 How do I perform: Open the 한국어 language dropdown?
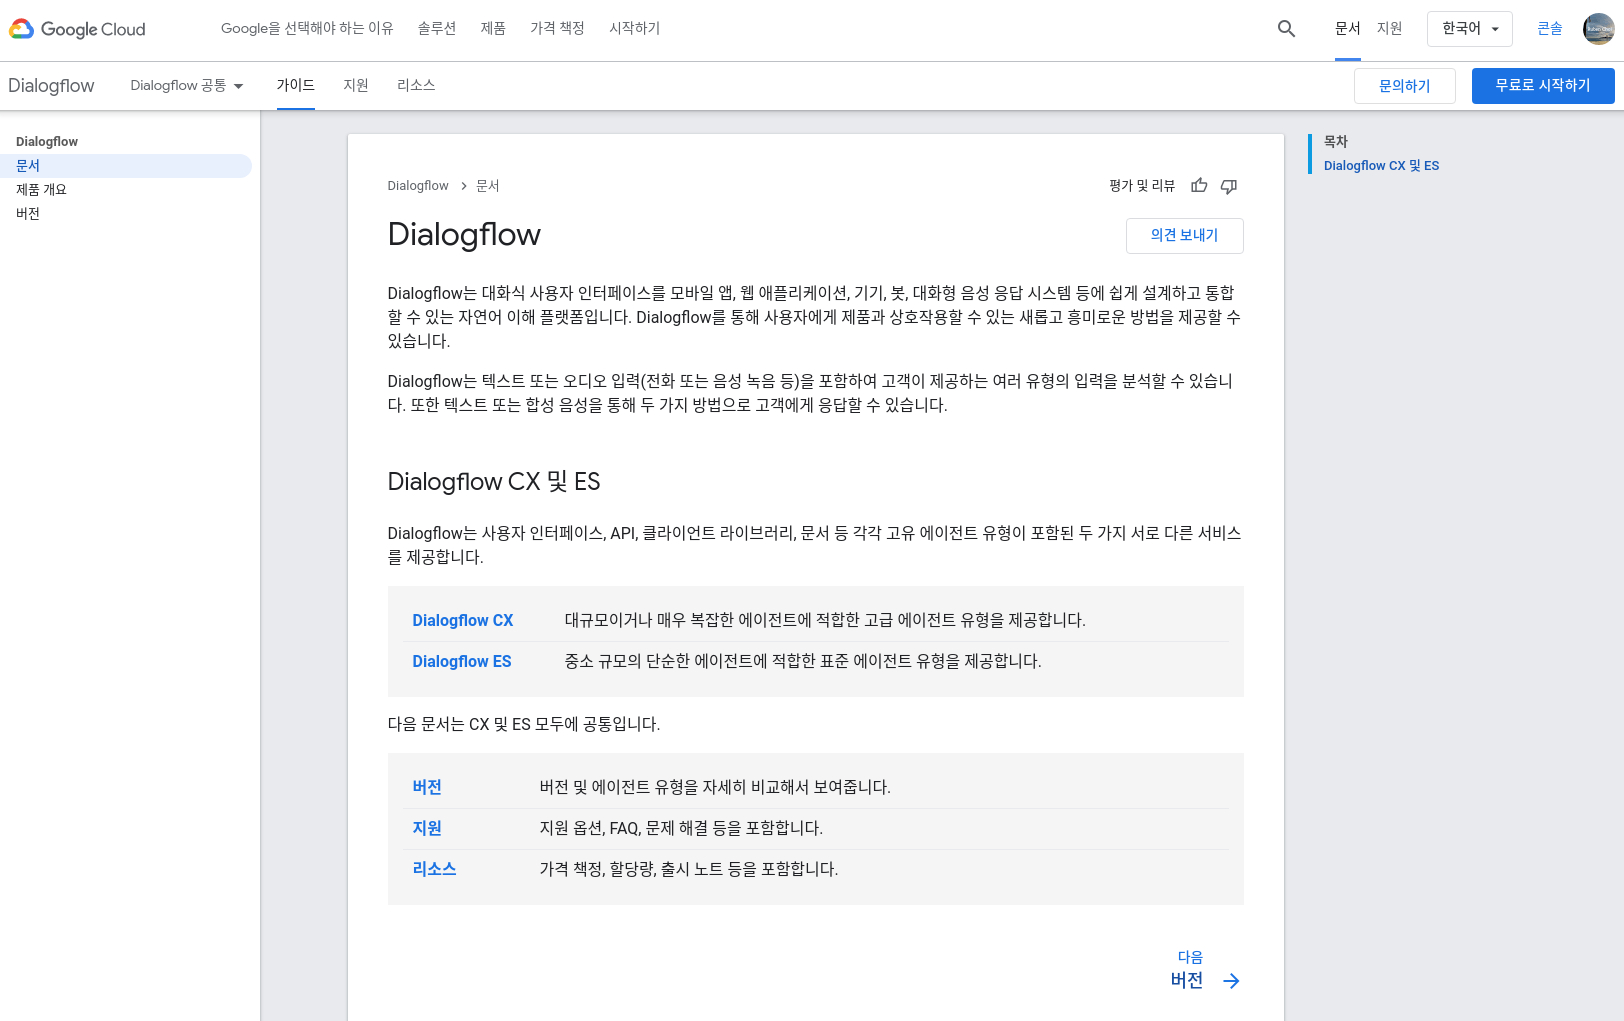coord(1469,29)
